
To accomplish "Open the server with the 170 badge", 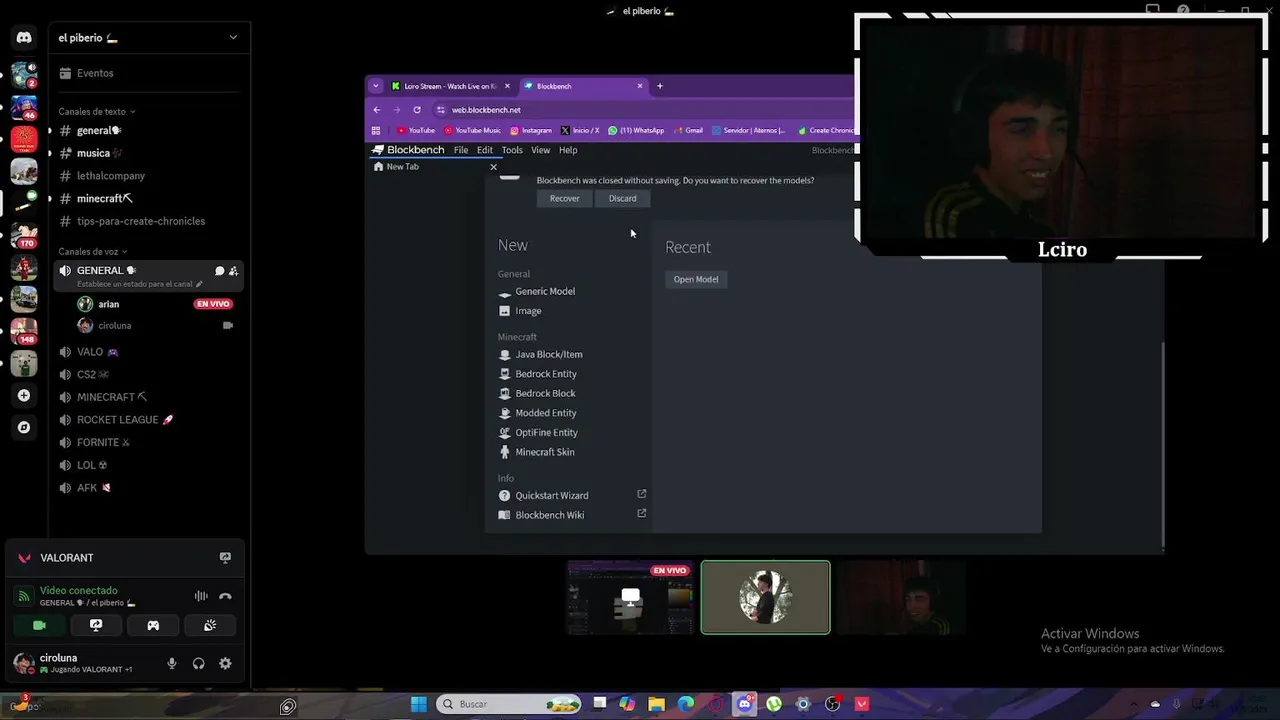I will (x=24, y=235).
